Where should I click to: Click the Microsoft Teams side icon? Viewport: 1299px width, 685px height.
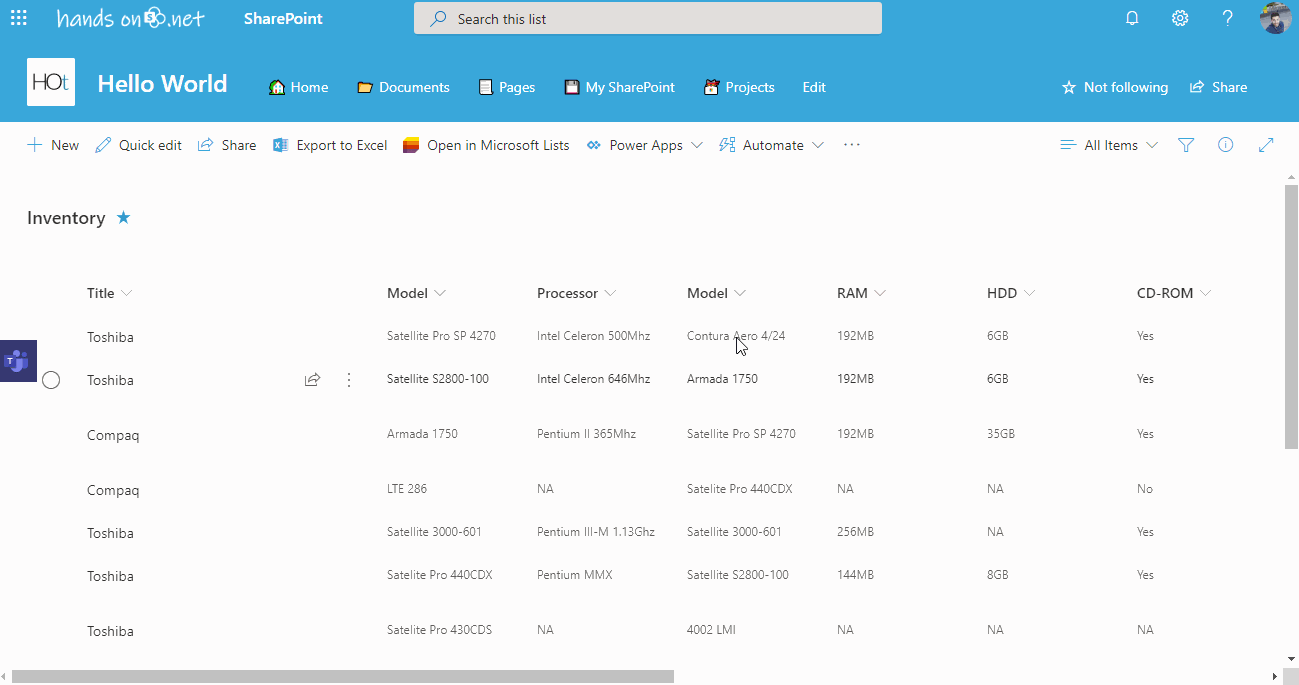[x=17, y=360]
